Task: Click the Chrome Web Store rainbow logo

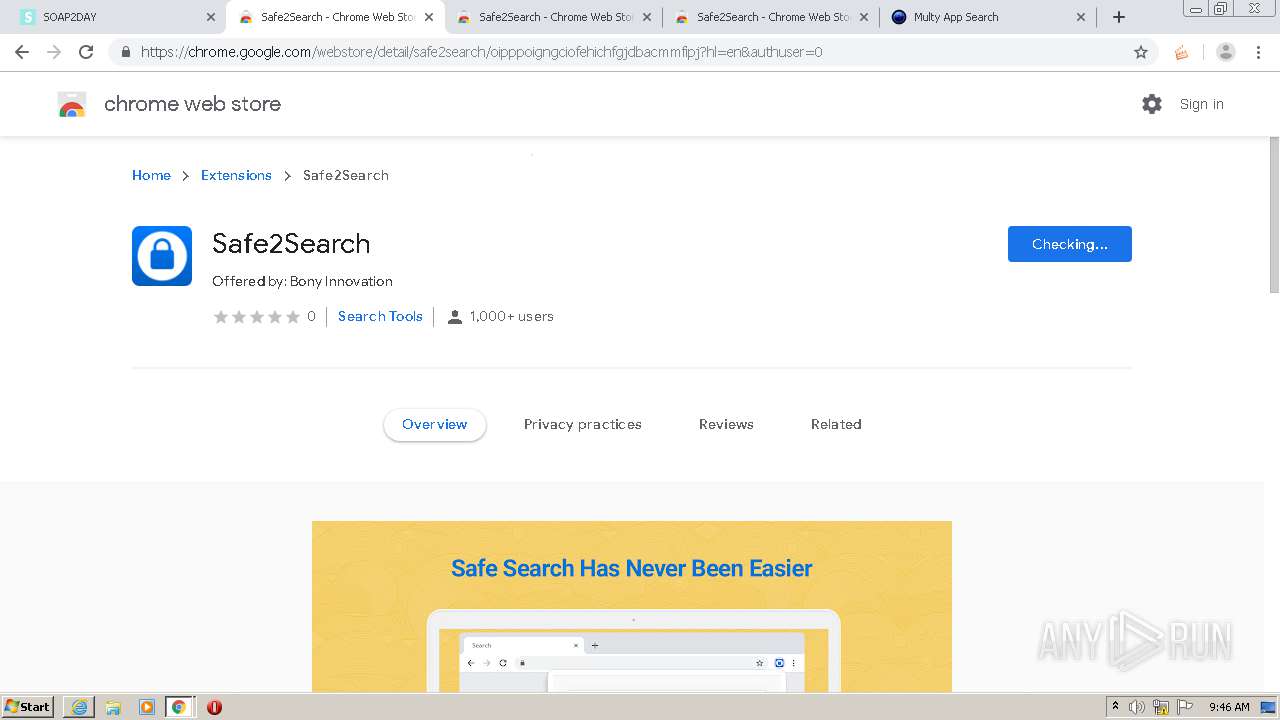Action: 72,104
